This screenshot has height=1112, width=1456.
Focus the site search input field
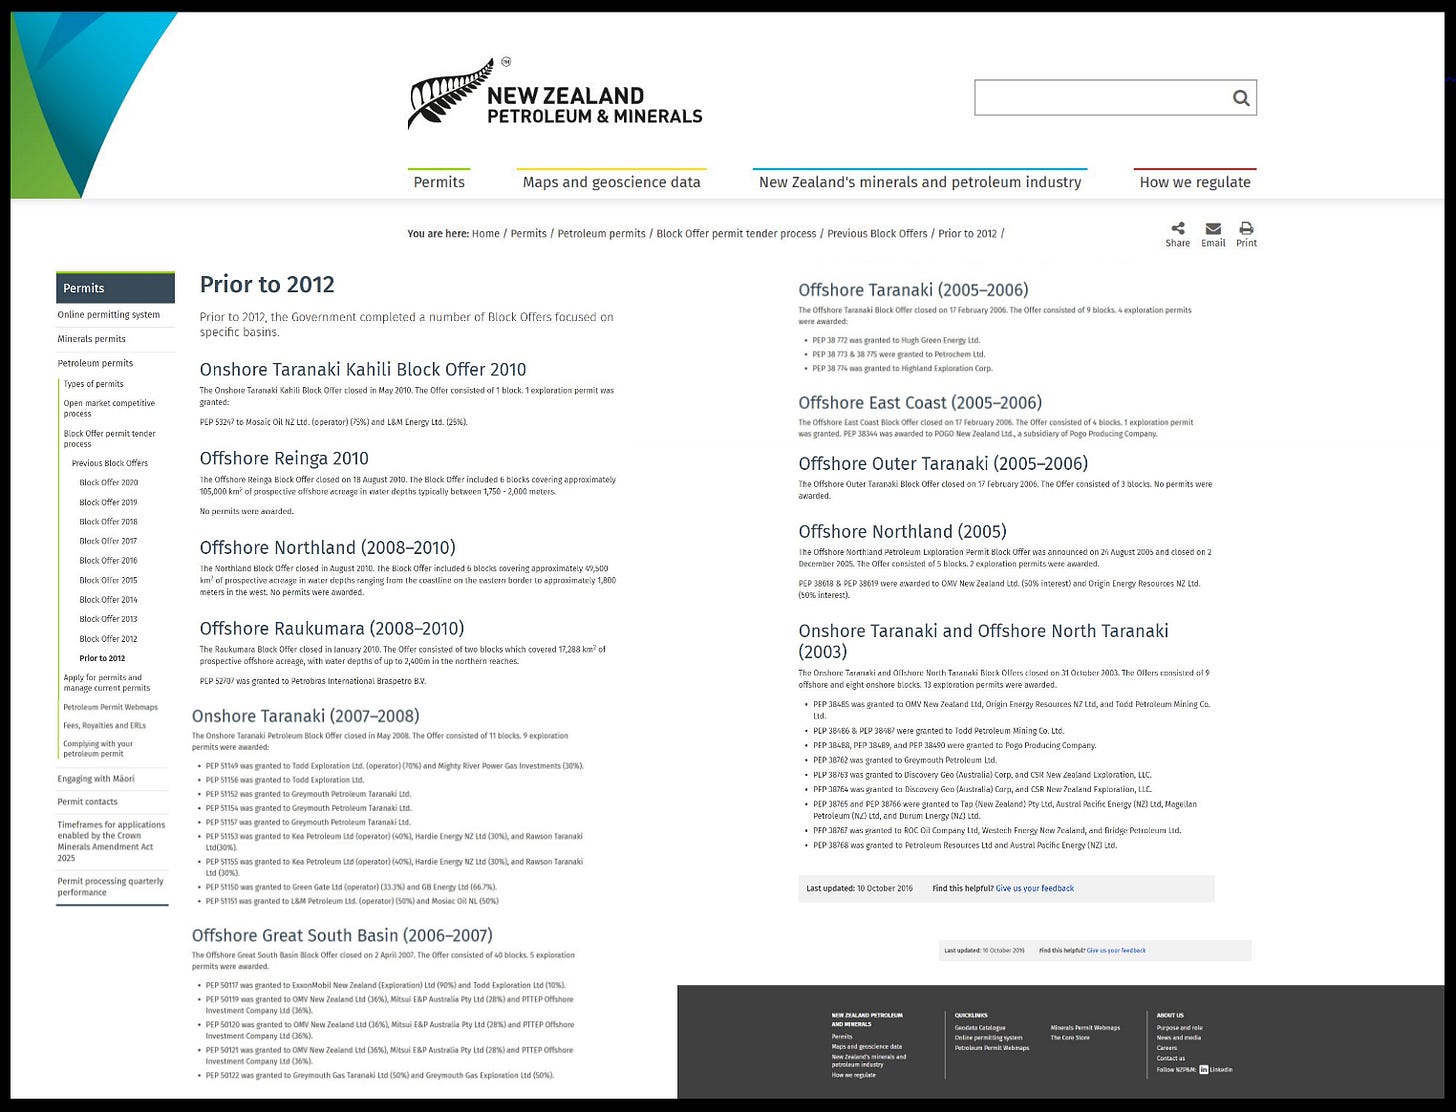click(x=1115, y=98)
